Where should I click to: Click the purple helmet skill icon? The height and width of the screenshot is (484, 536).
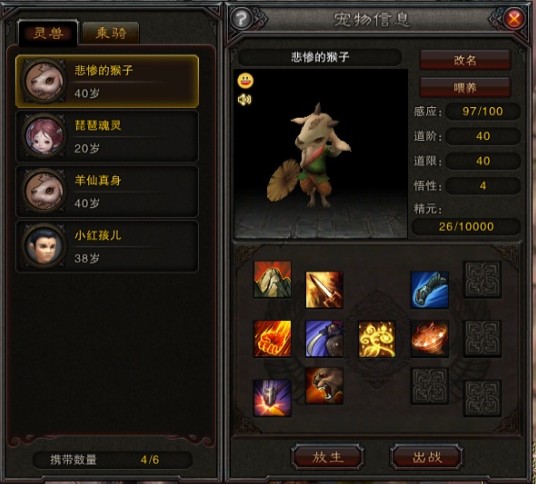pyautogui.click(x=272, y=398)
